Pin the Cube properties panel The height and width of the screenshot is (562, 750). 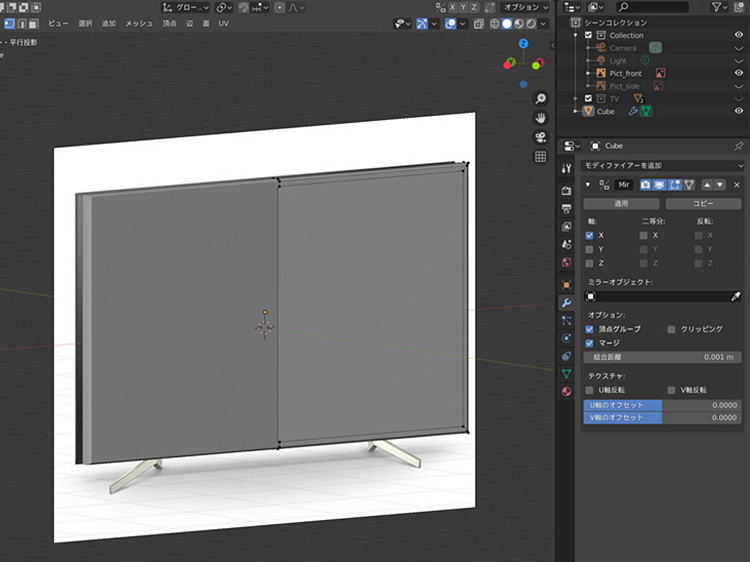[738, 146]
